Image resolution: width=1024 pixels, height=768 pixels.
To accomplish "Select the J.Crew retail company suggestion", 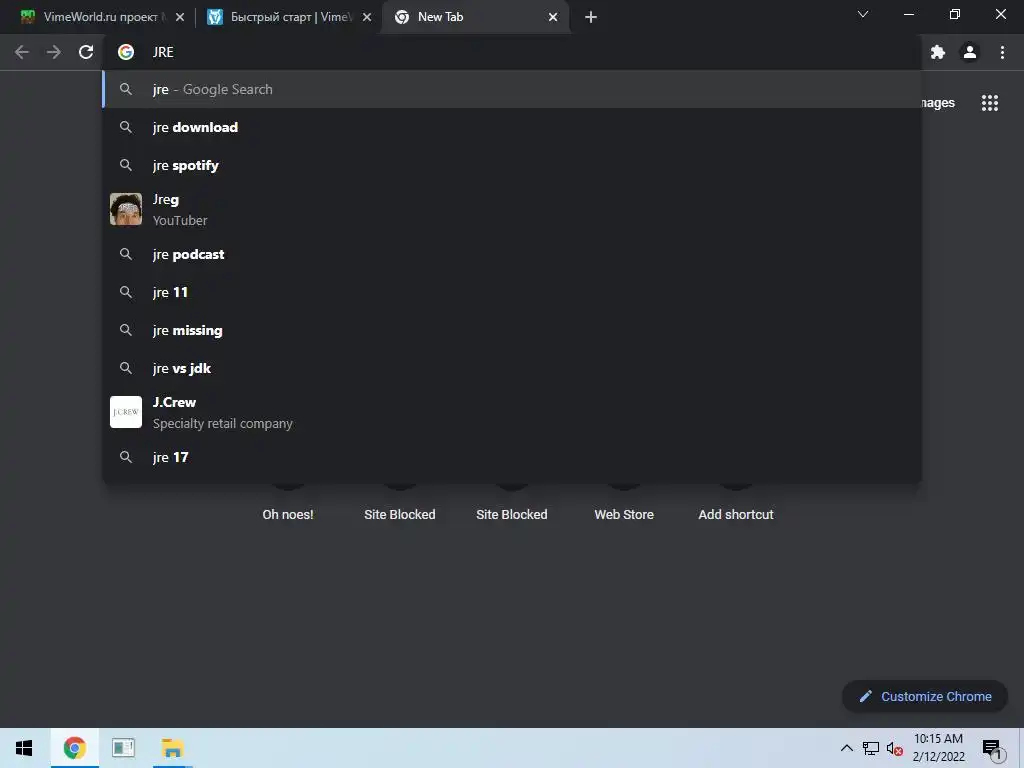I will [513, 413].
